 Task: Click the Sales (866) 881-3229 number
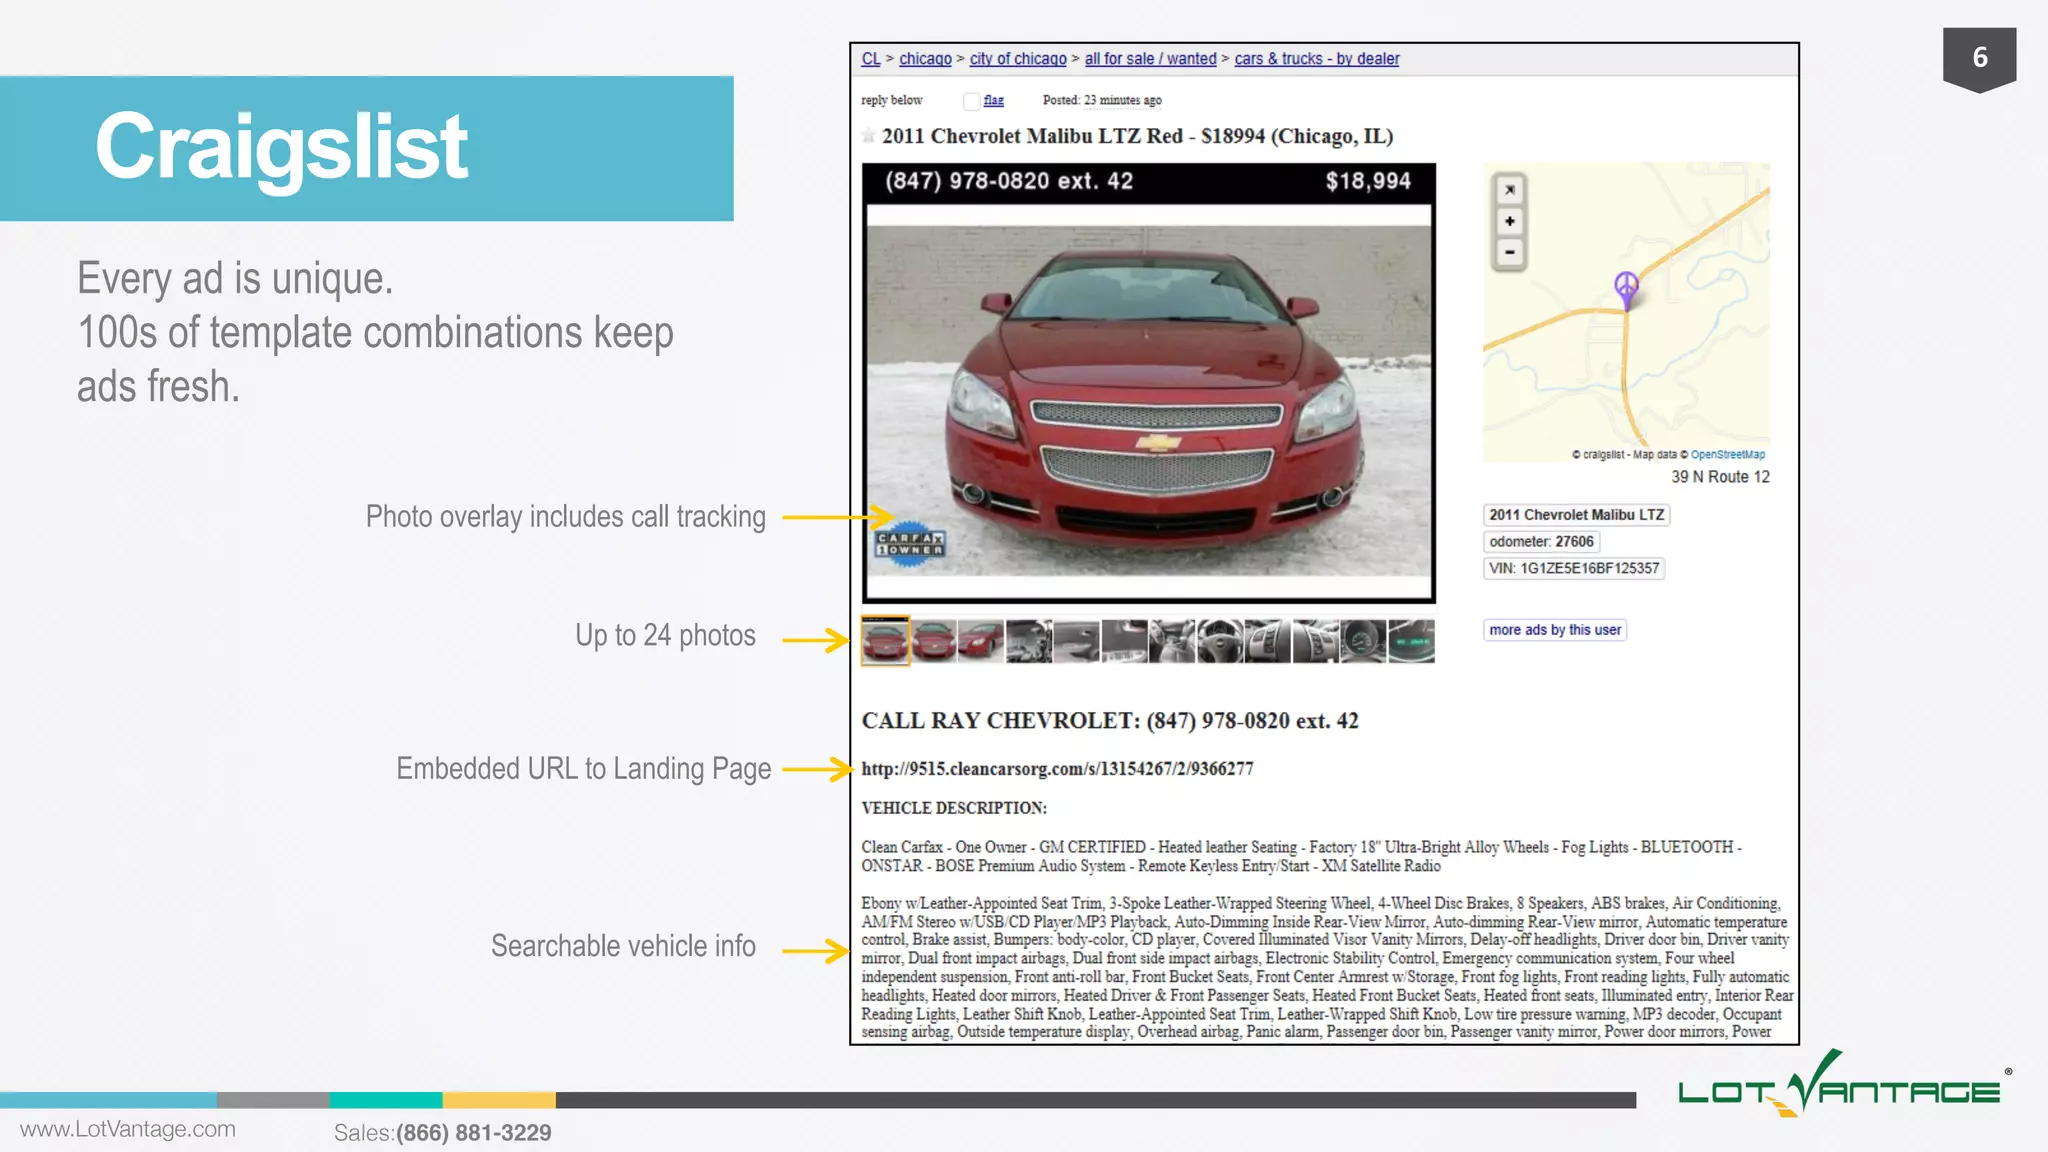[442, 1133]
